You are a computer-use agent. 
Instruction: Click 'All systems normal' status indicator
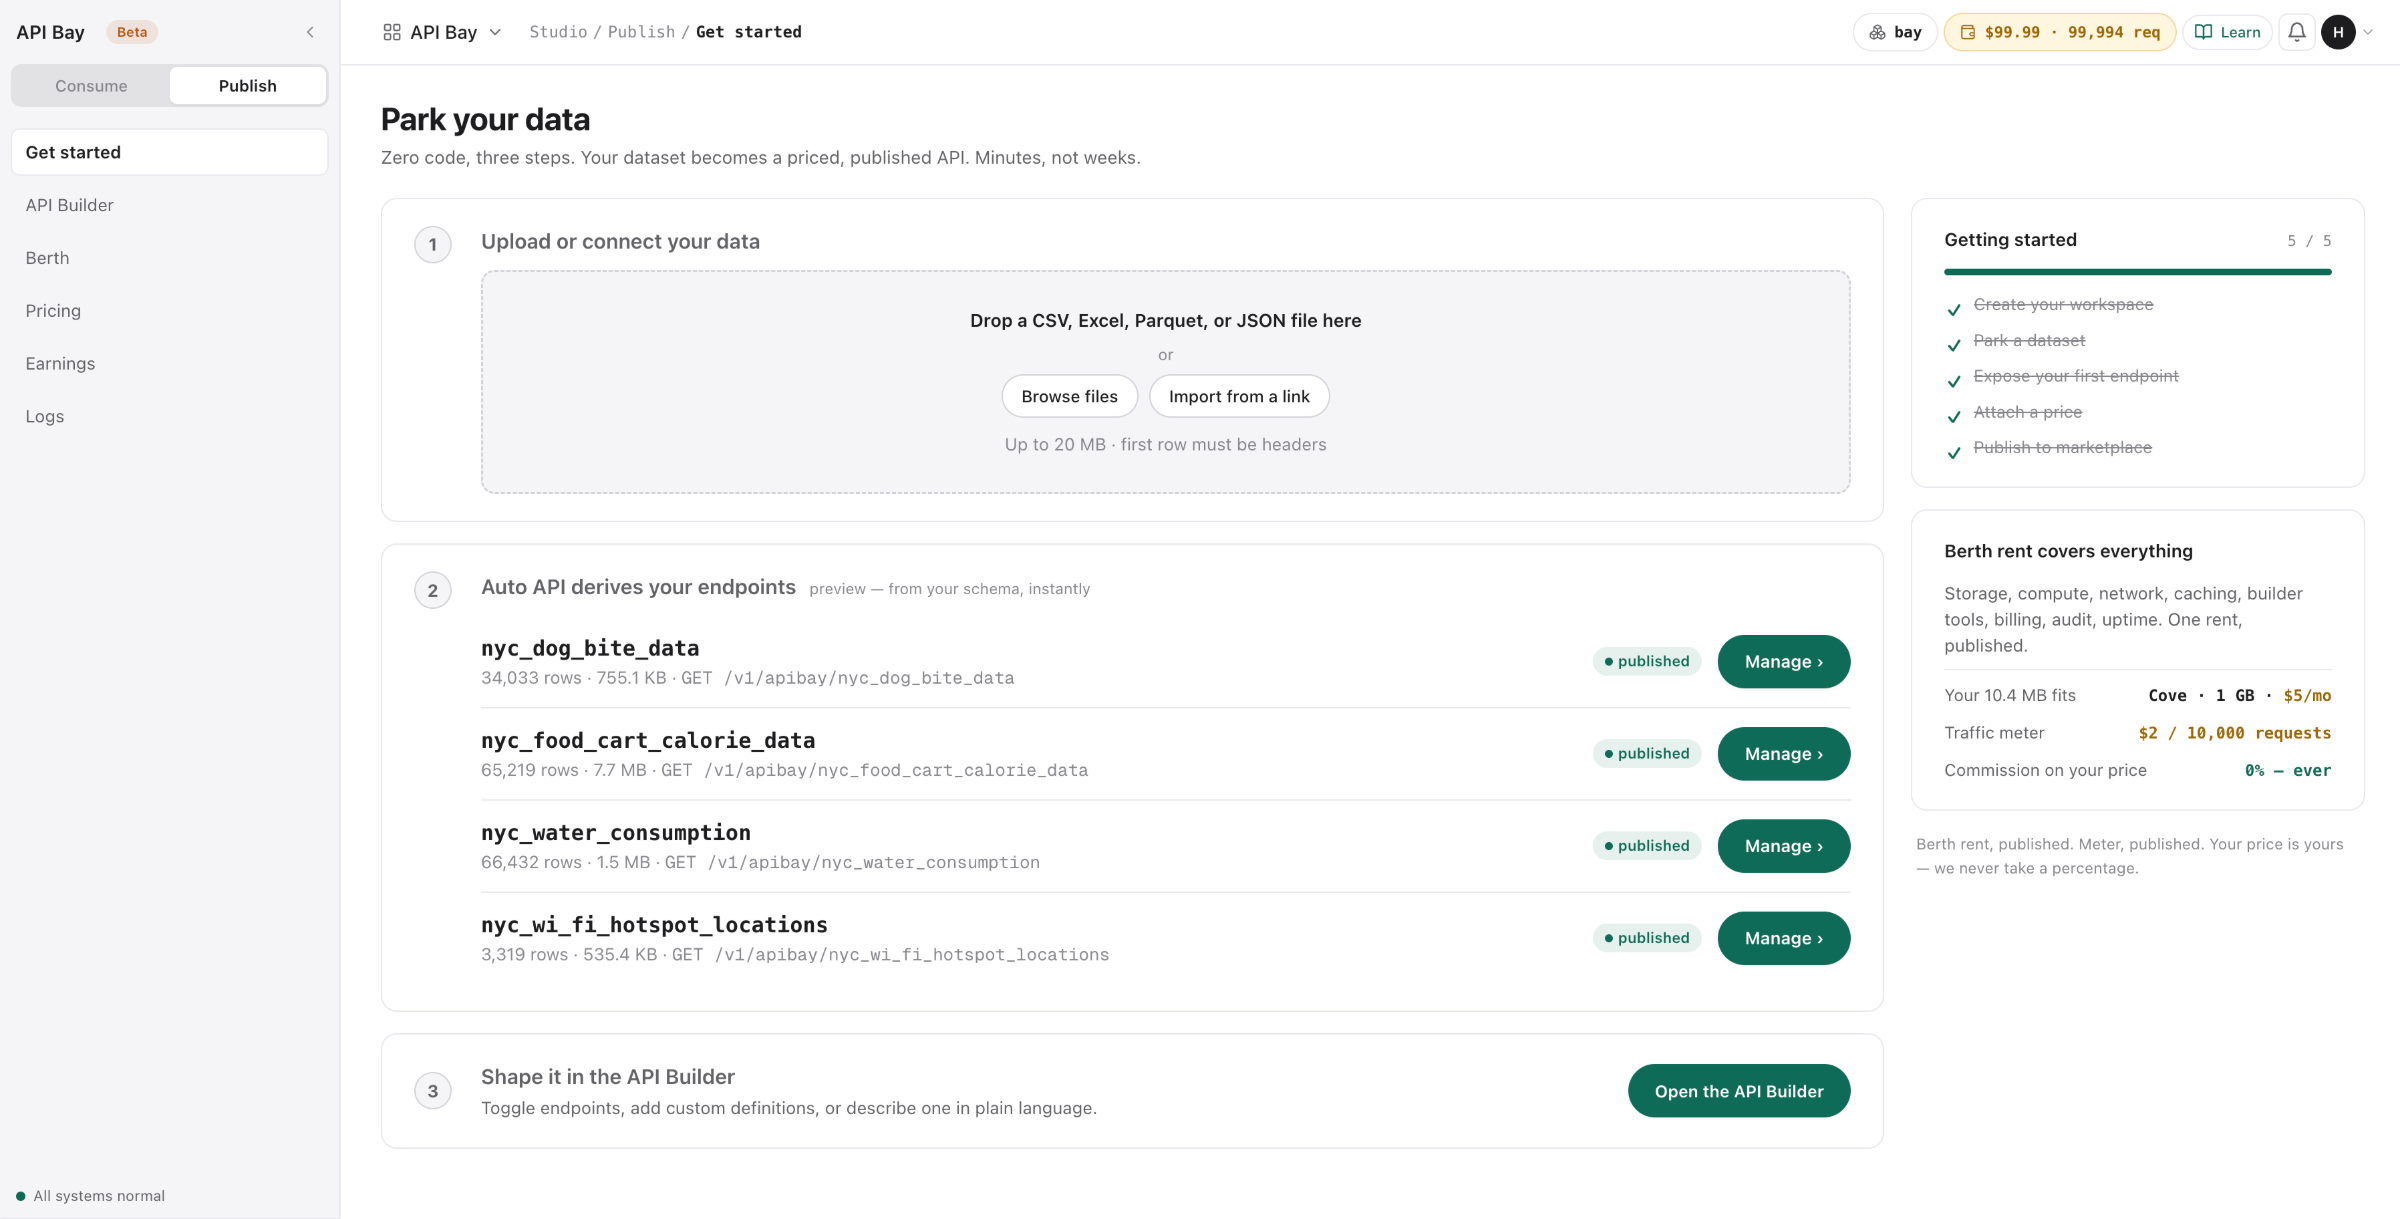point(90,1196)
